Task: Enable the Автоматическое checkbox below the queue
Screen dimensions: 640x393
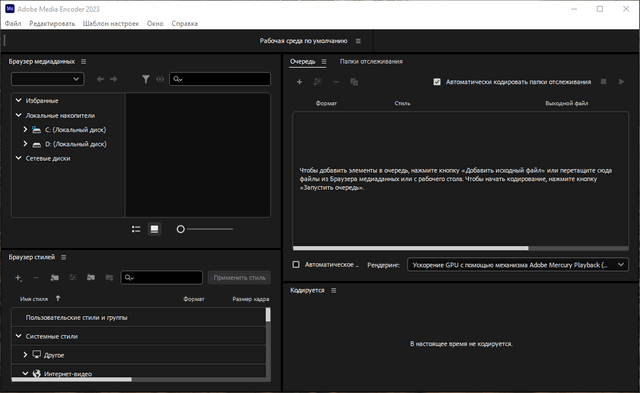Action: pos(296,265)
